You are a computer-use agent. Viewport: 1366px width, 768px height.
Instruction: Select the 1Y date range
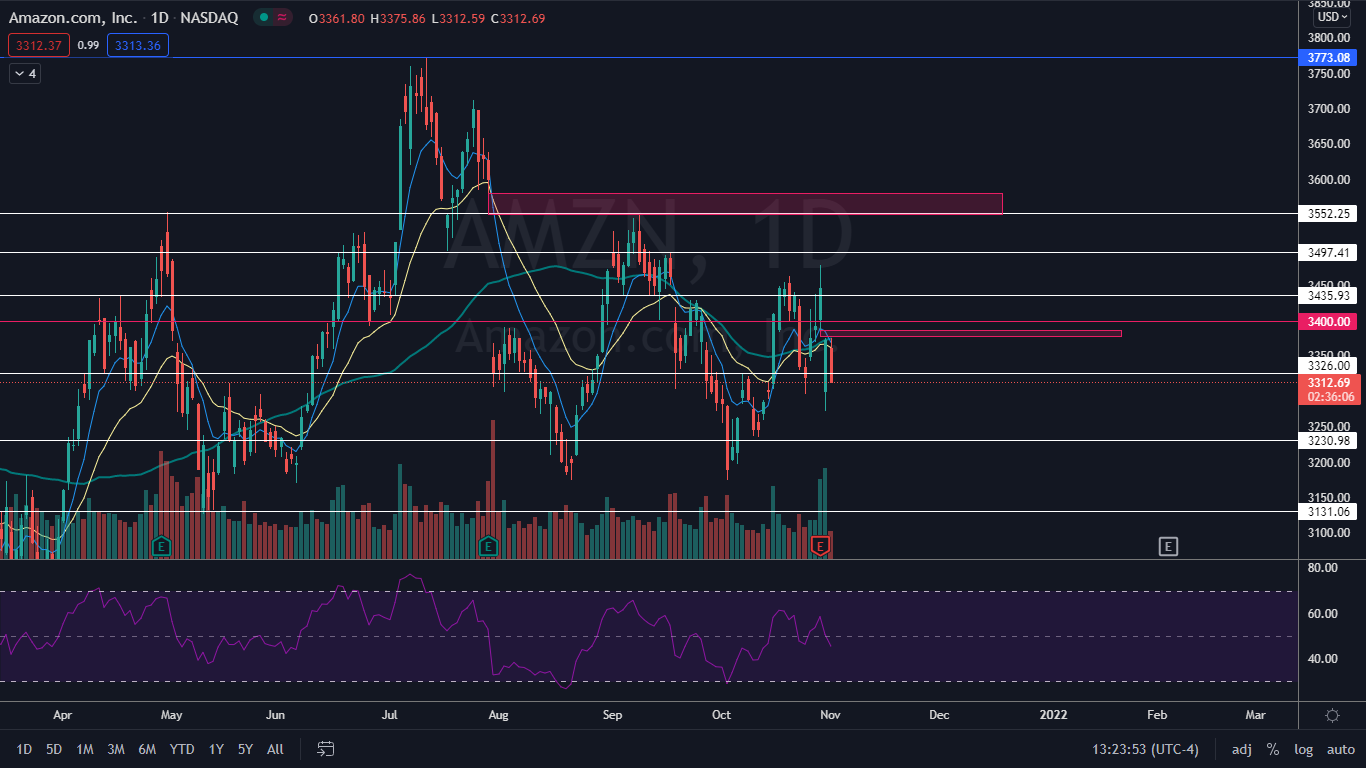(x=216, y=749)
